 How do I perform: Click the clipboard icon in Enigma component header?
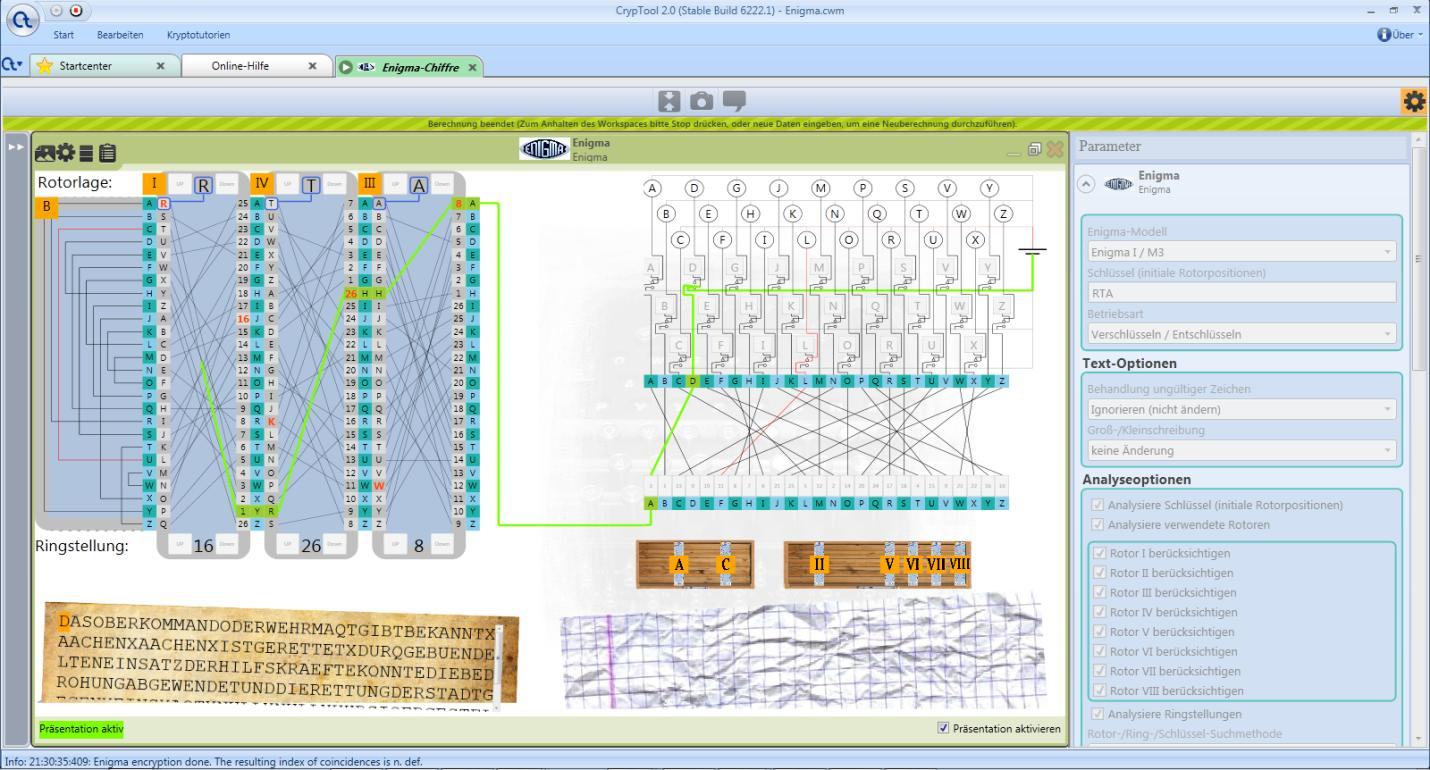click(106, 153)
